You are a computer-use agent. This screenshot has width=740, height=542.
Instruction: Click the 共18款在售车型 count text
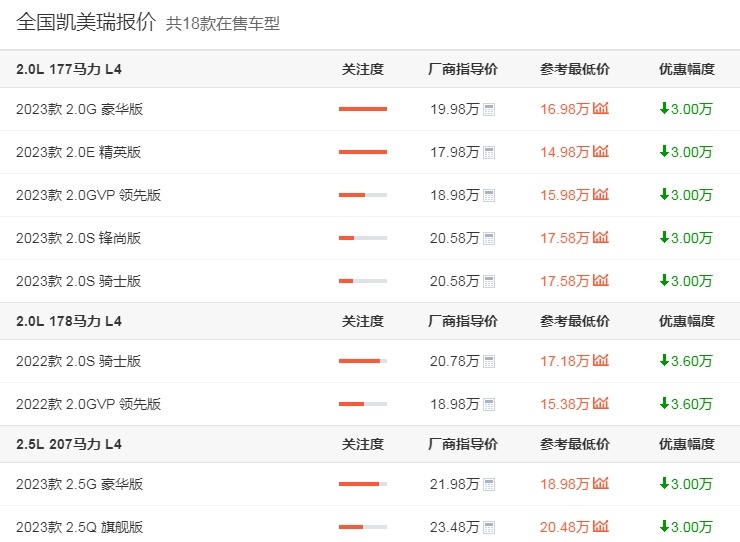pos(223,23)
